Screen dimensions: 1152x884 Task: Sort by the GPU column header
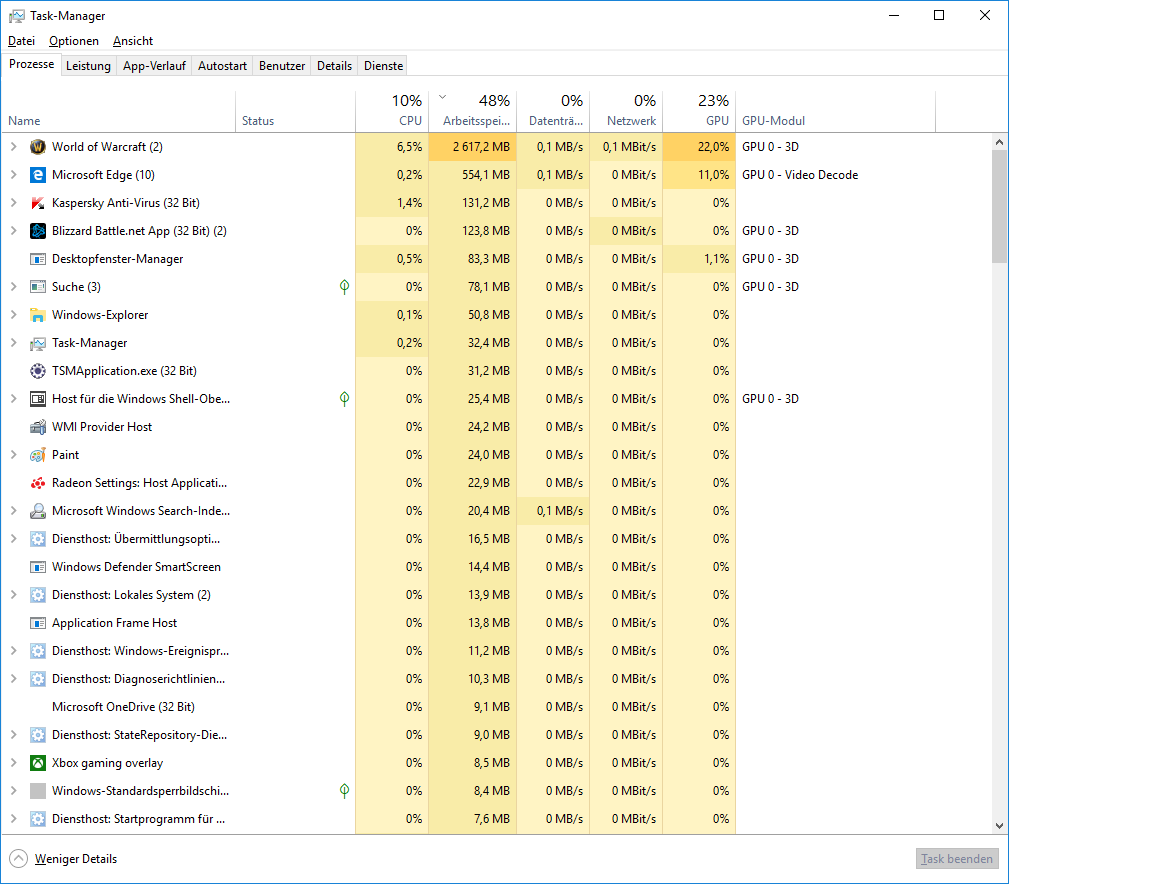(x=699, y=111)
